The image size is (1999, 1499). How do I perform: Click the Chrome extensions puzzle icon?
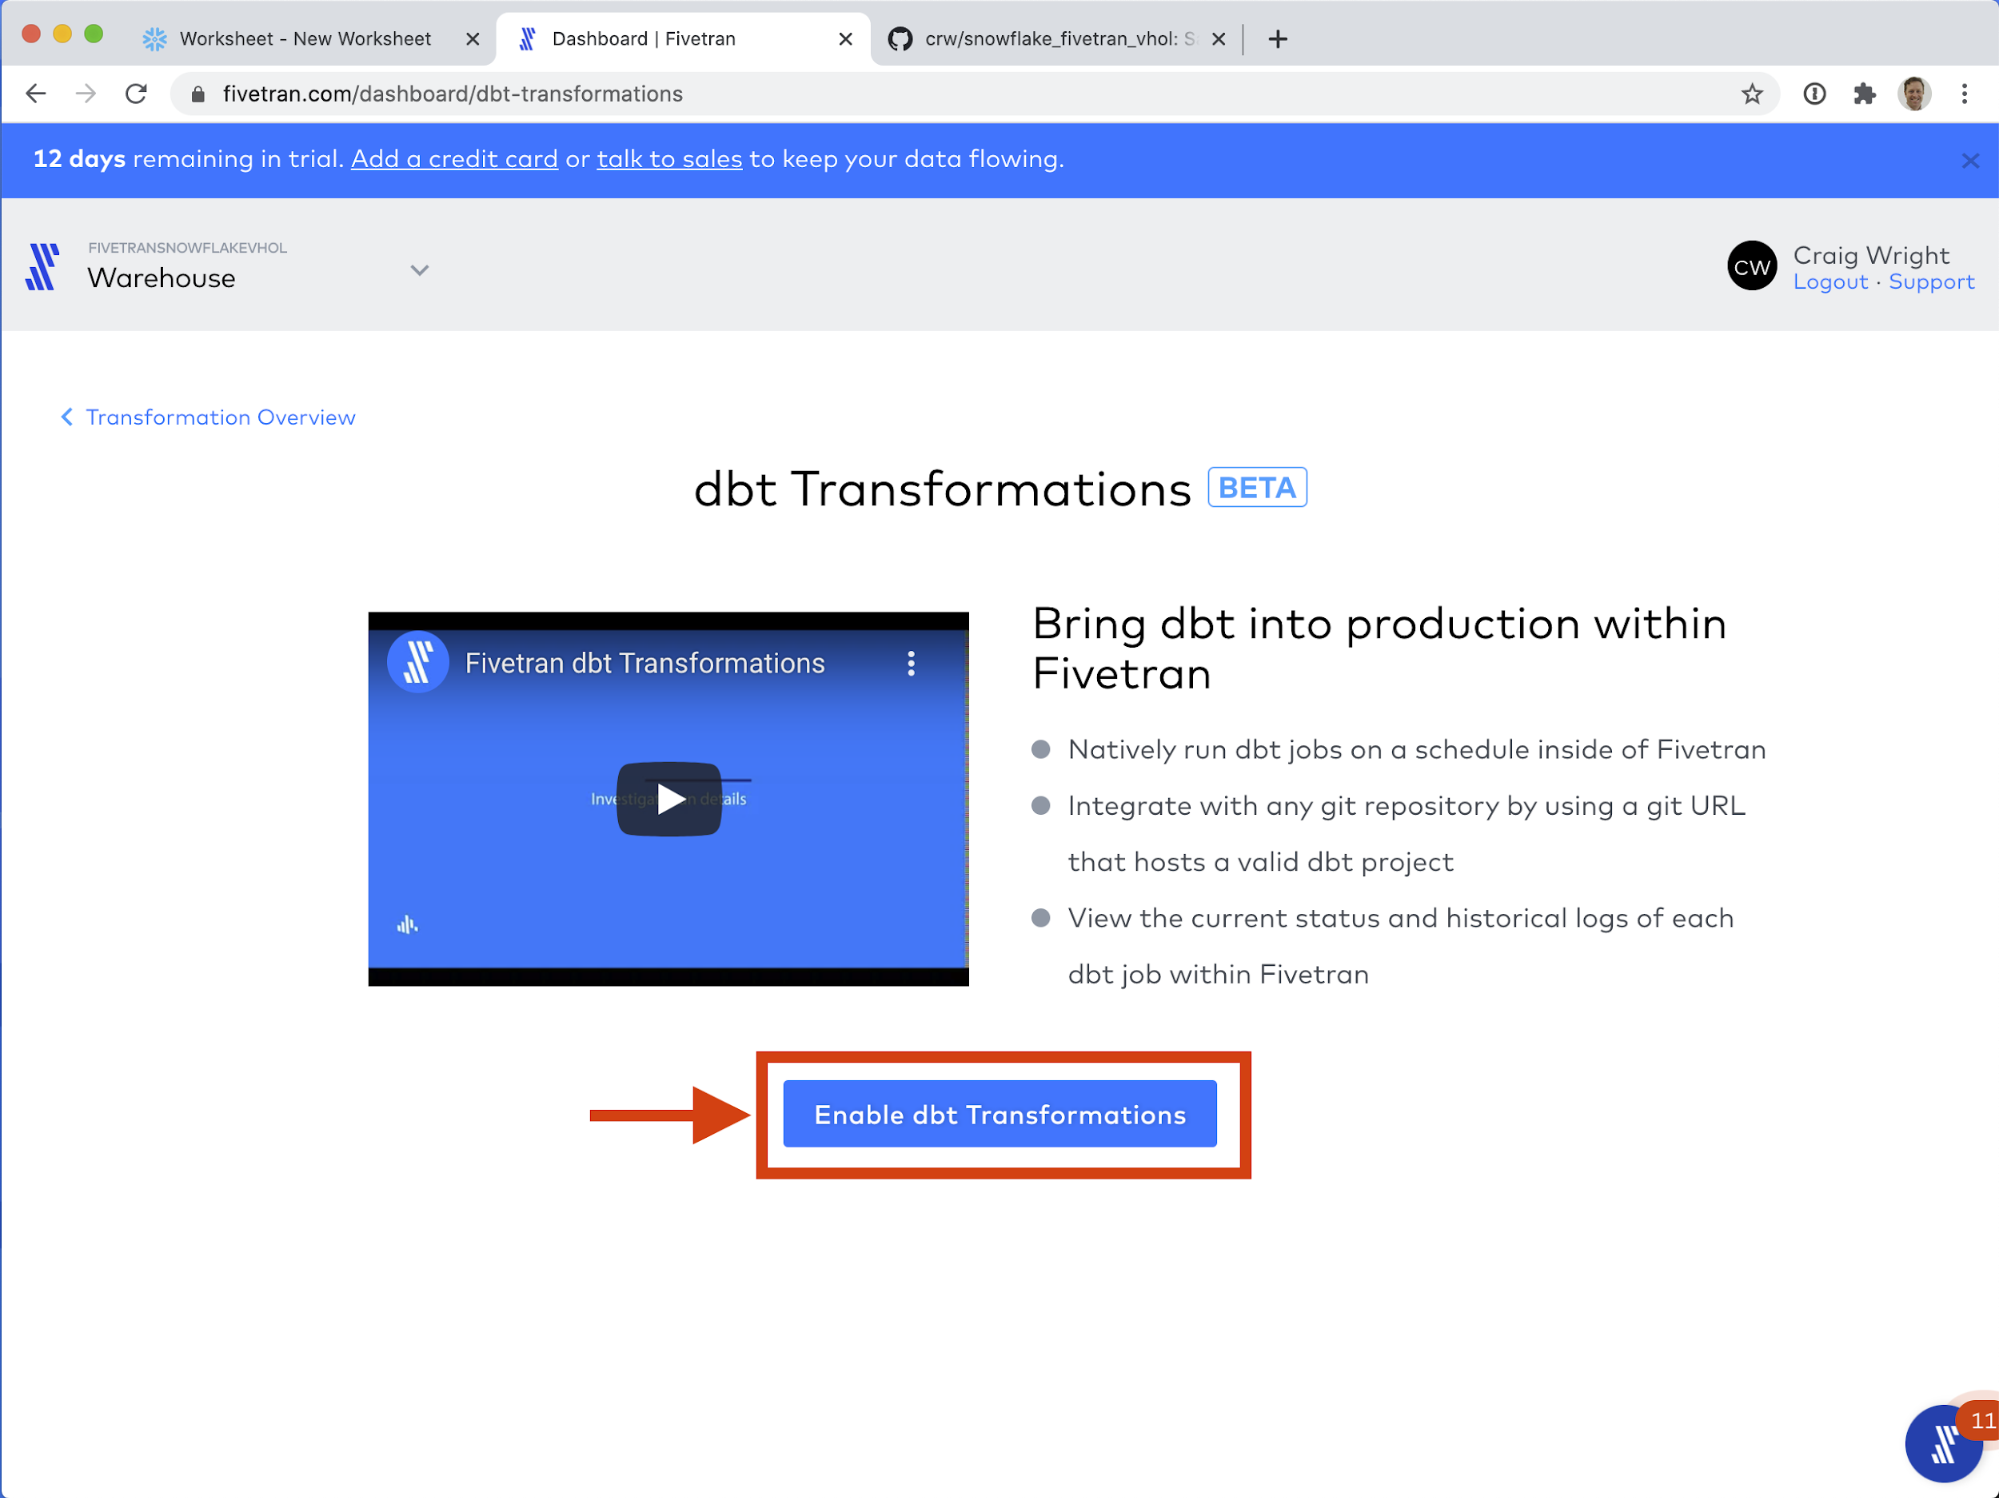[x=1864, y=94]
